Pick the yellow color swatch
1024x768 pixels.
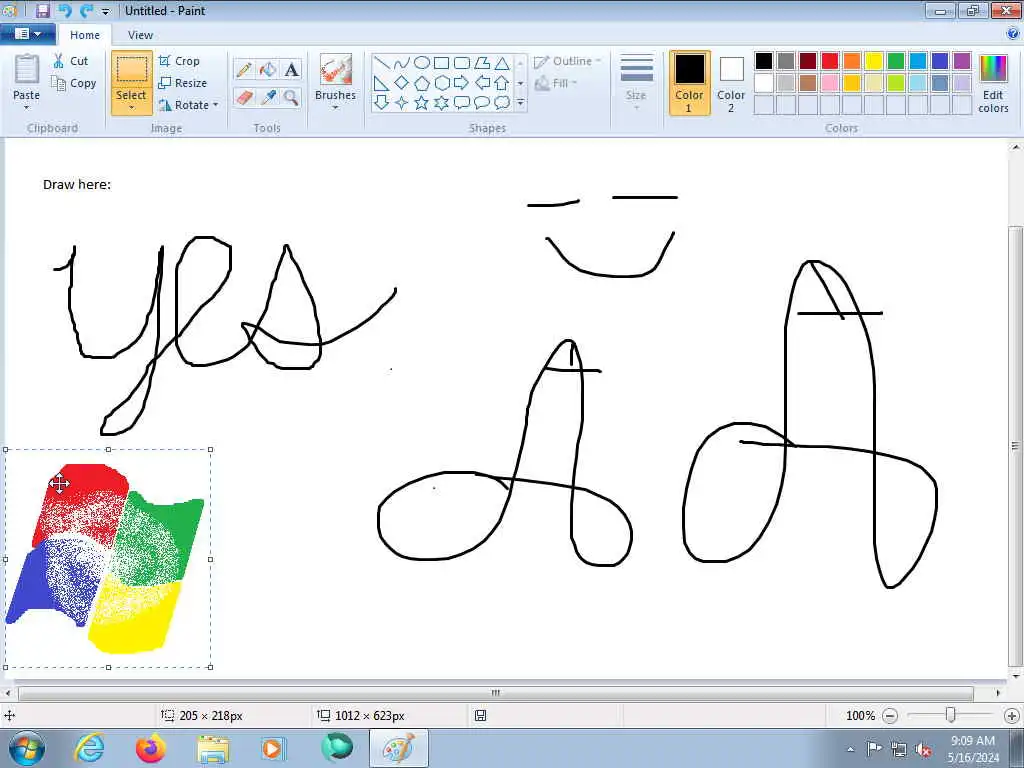coord(874,61)
